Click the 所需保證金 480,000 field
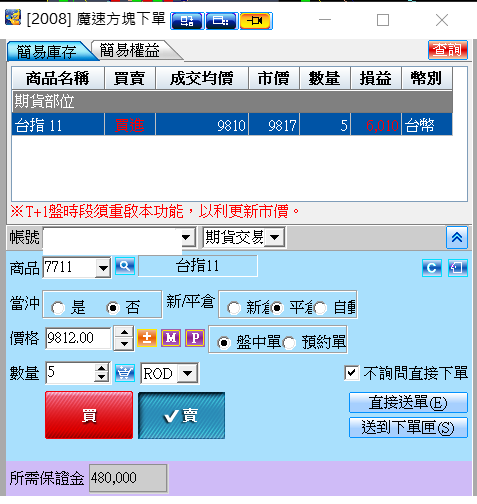 [x=128, y=478]
